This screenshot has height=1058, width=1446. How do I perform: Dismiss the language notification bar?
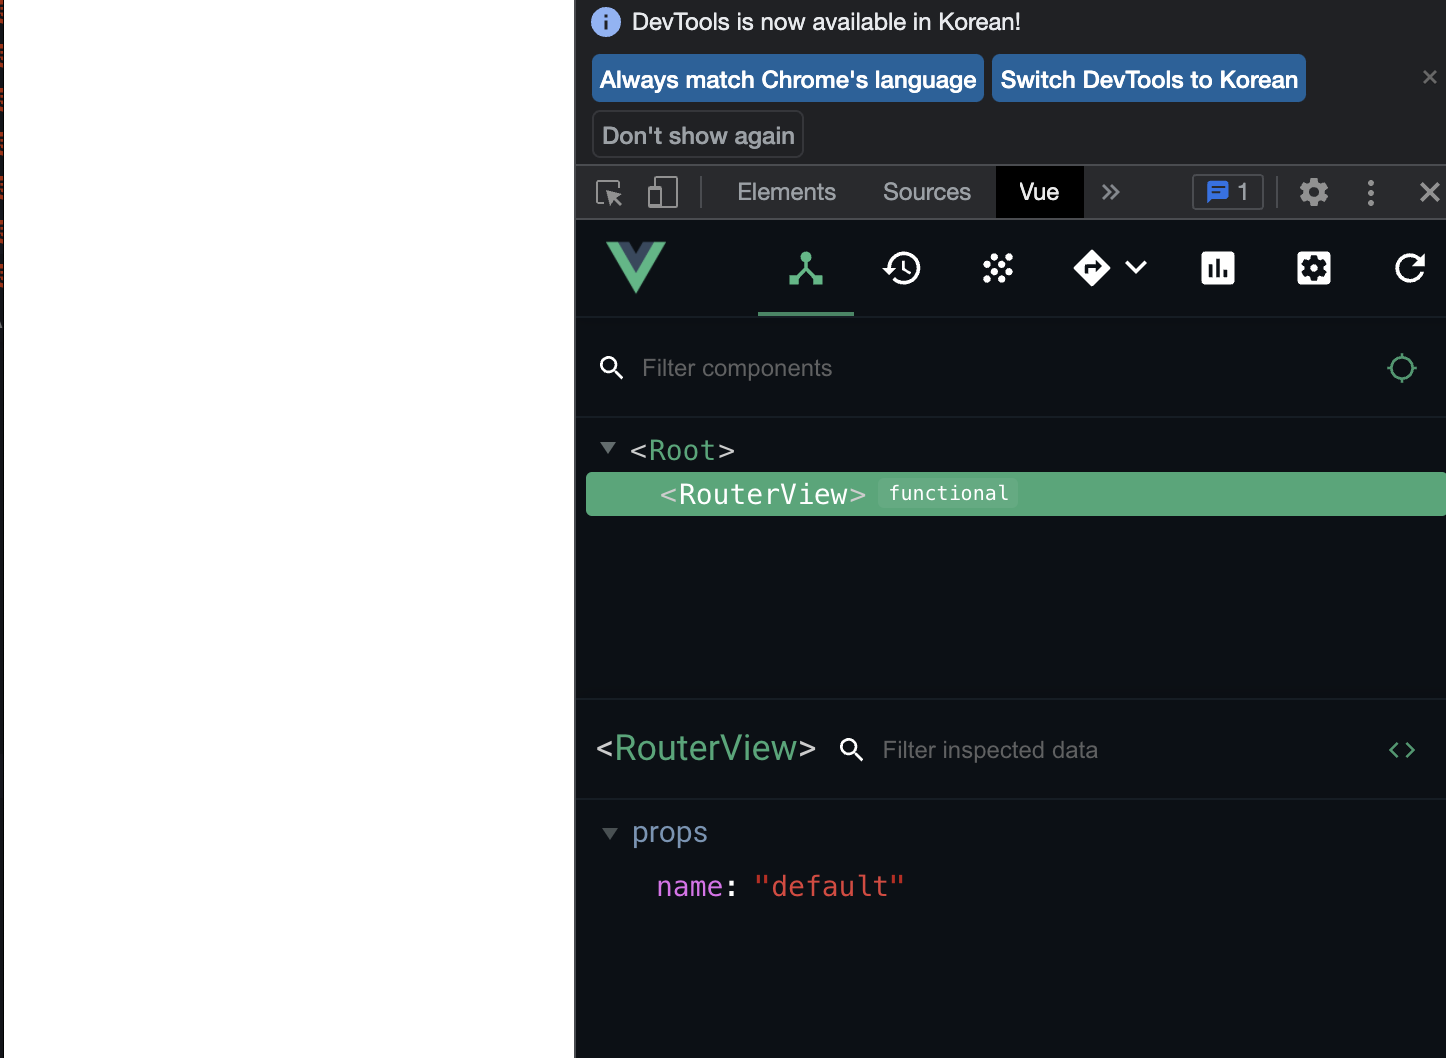click(1430, 77)
